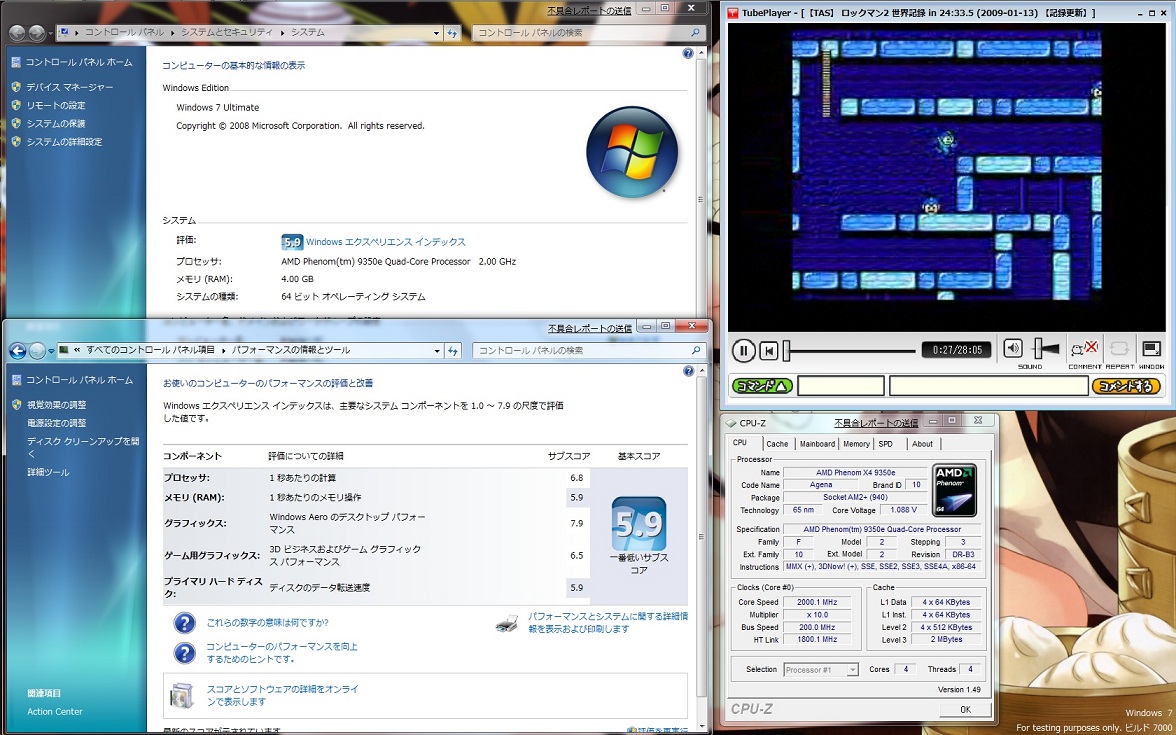The width and height of the screenshot is (1176, 735).
Task: Click the OK button in CPU-Z
Action: point(964,710)
